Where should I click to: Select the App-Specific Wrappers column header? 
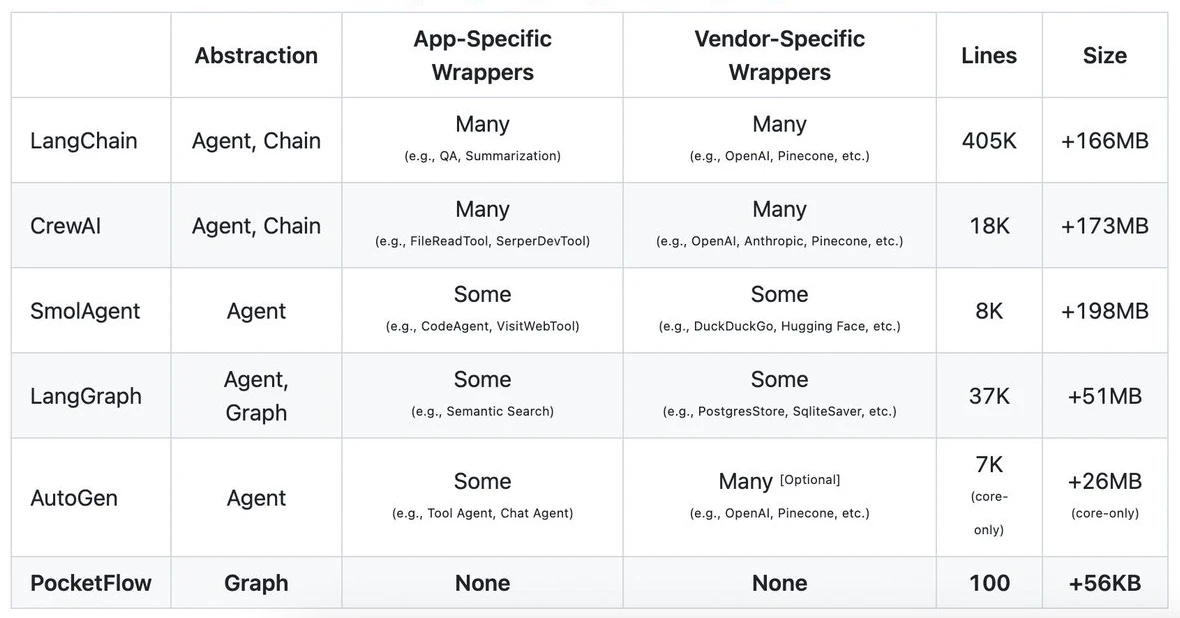482,56
